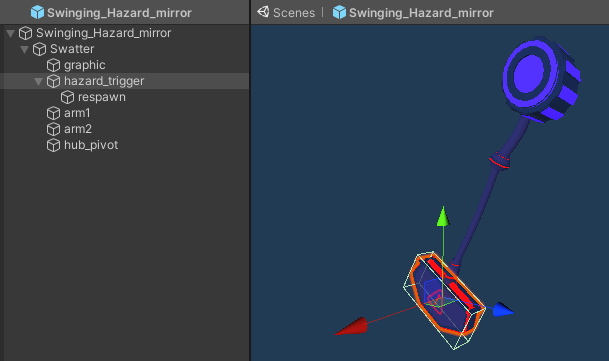Click the purple hub wheel in scene
This screenshot has height=361, width=609.
pyautogui.click(x=541, y=79)
